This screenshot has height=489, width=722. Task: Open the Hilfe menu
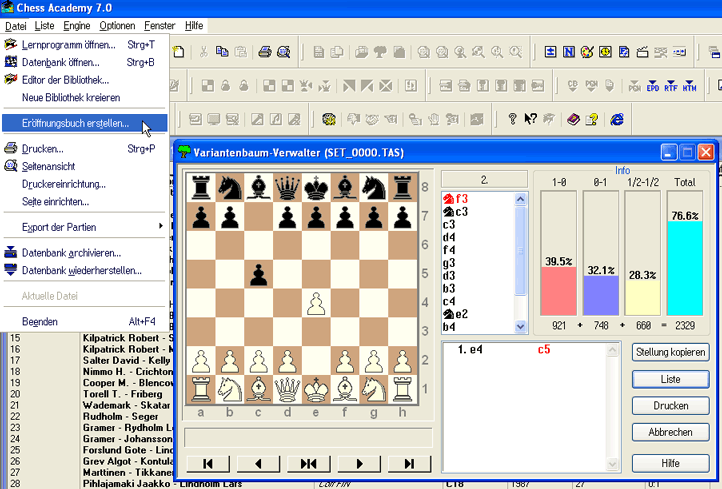[x=194, y=26]
